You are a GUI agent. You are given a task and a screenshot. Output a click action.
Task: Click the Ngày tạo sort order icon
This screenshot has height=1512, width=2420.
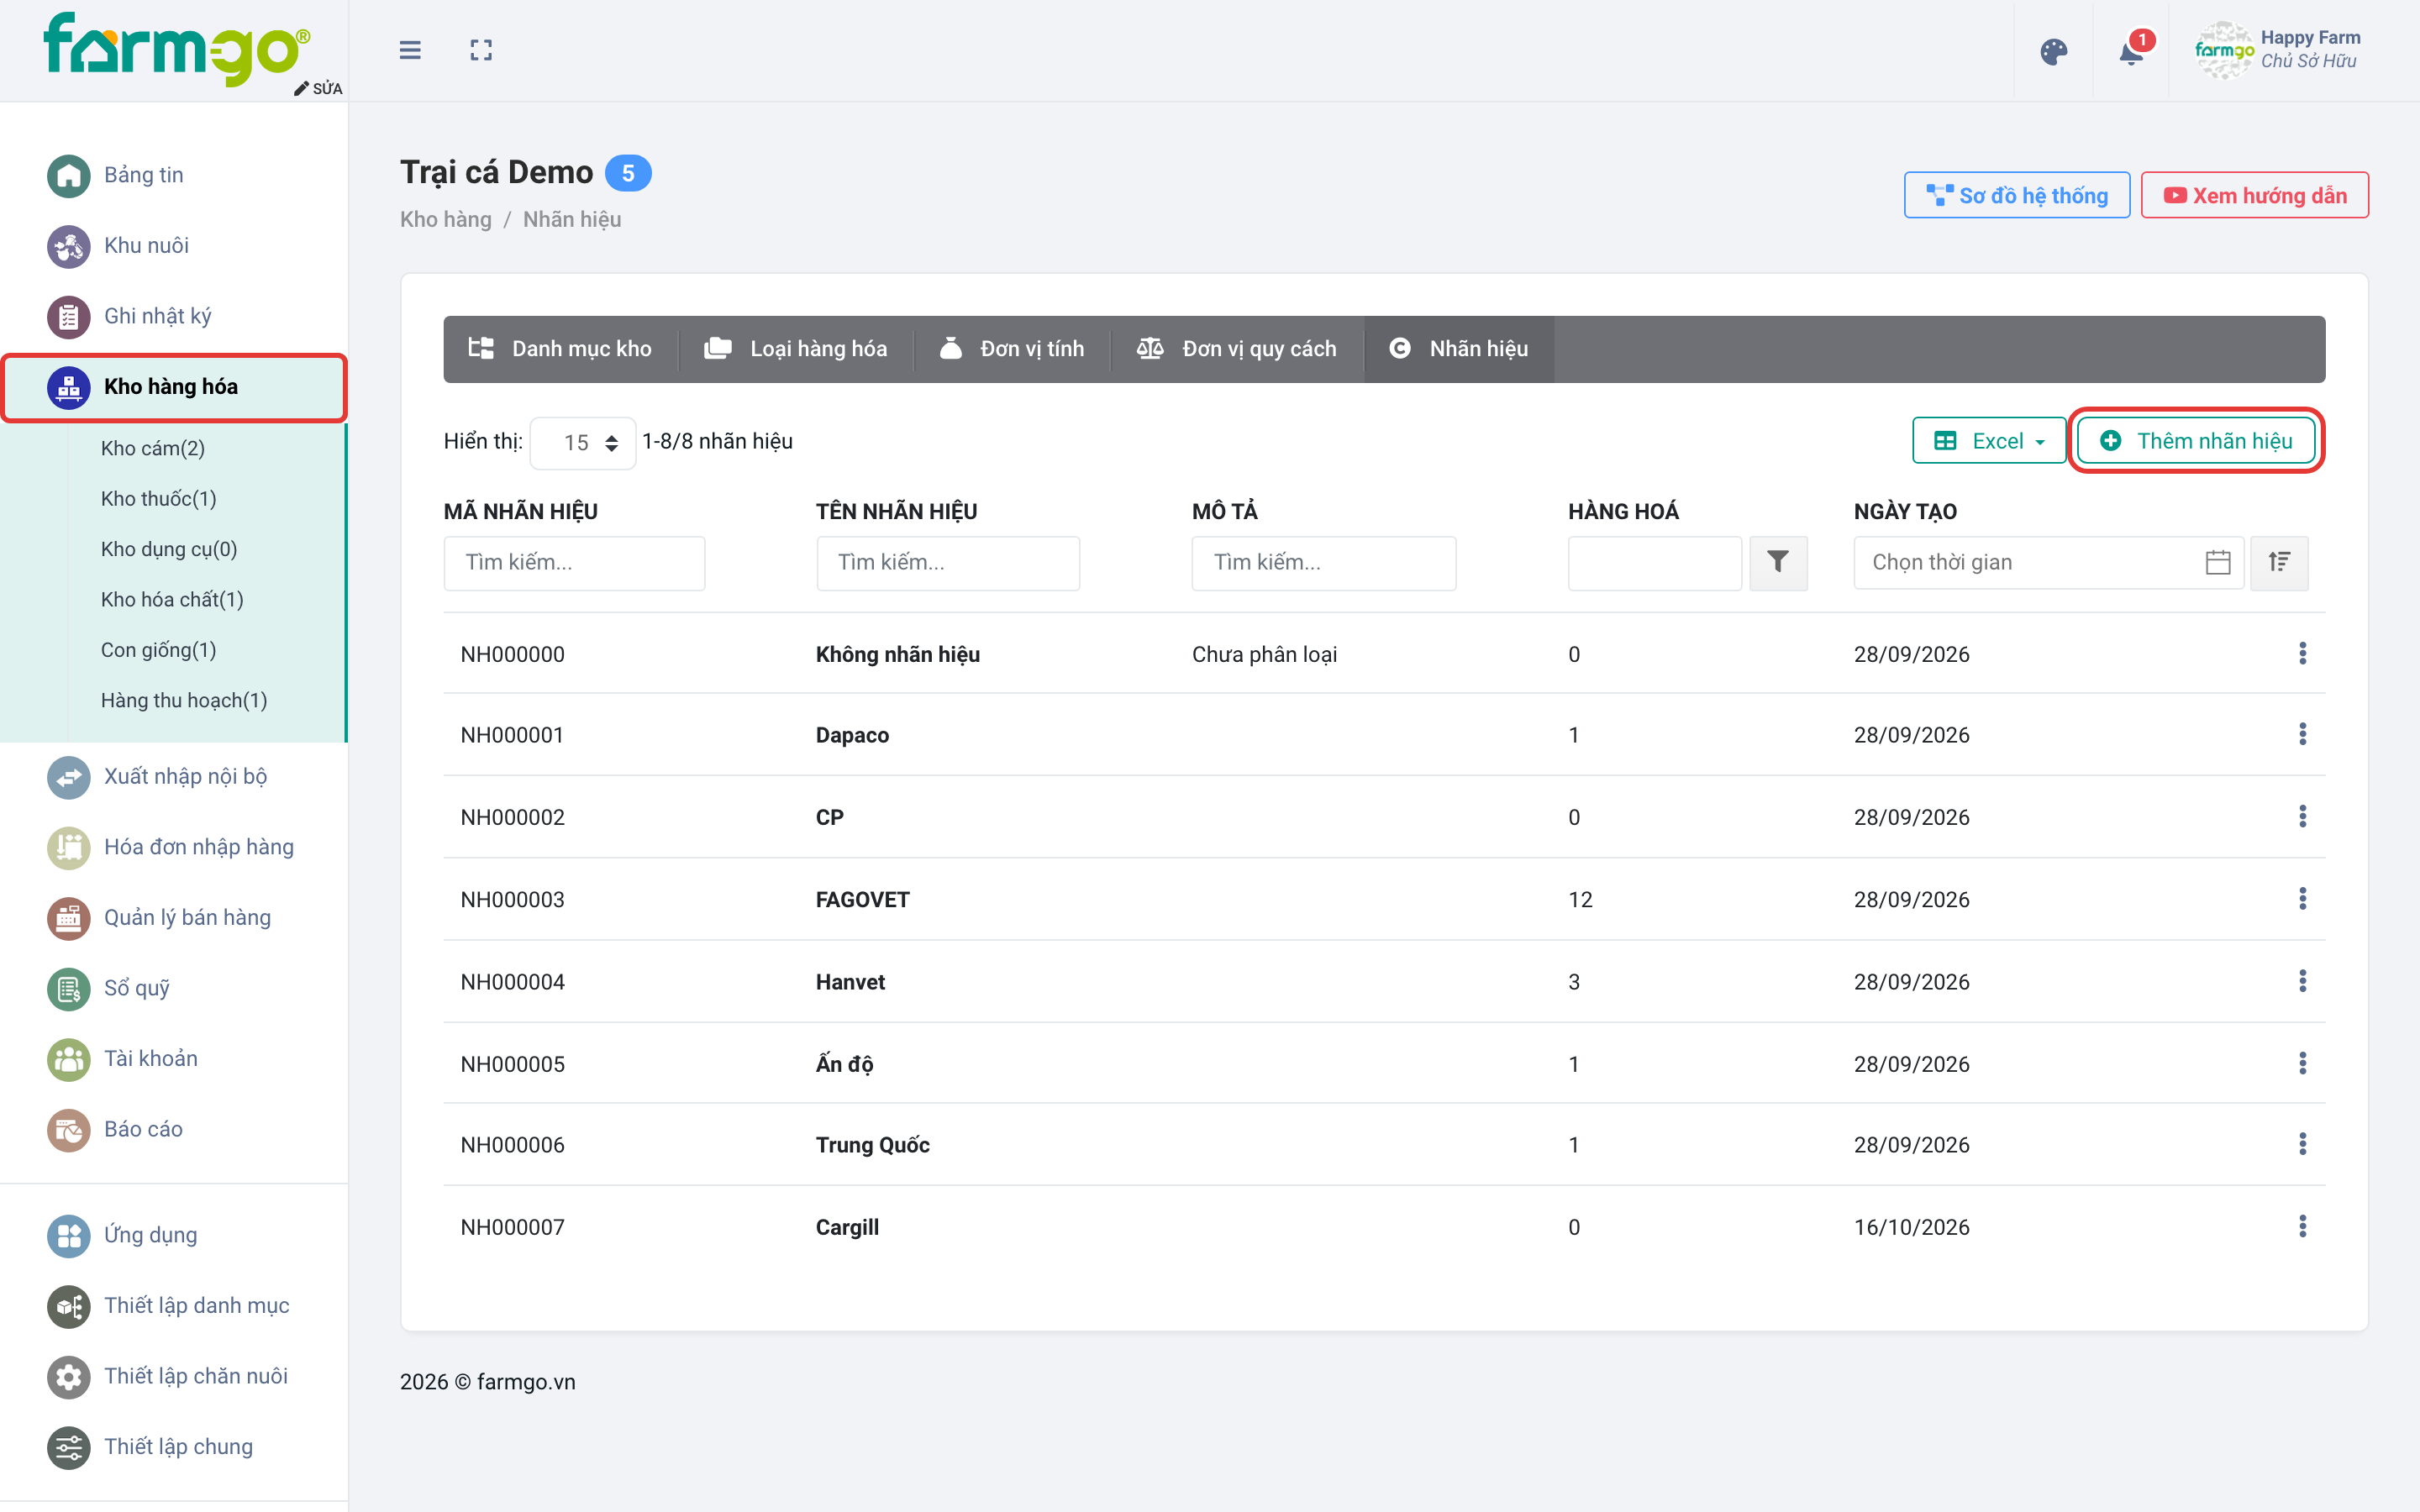point(2279,562)
